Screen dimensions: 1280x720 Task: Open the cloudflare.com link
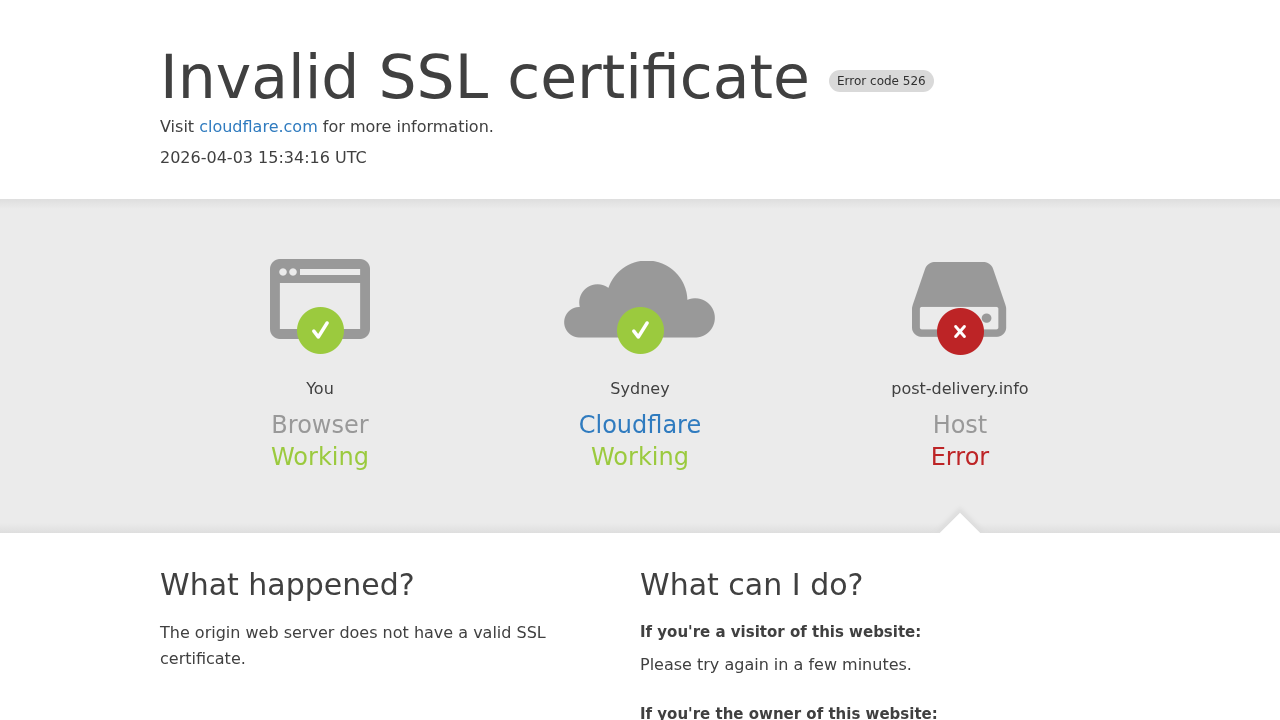pyautogui.click(x=258, y=125)
